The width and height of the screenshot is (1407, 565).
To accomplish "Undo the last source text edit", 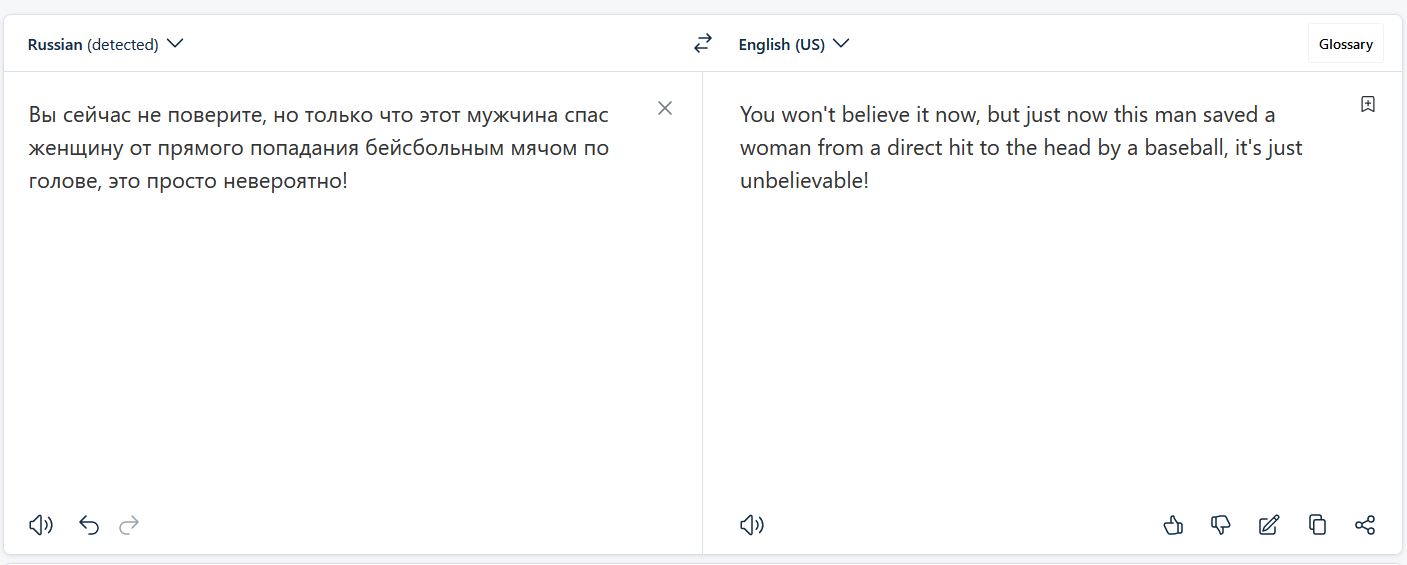I will tap(89, 525).
